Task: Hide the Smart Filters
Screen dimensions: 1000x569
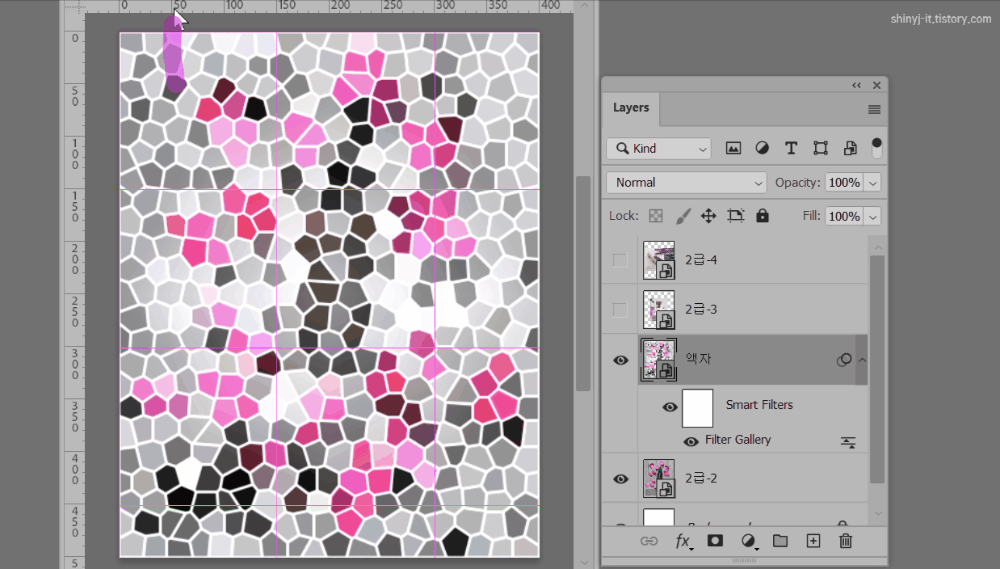Action: (x=670, y=407)
